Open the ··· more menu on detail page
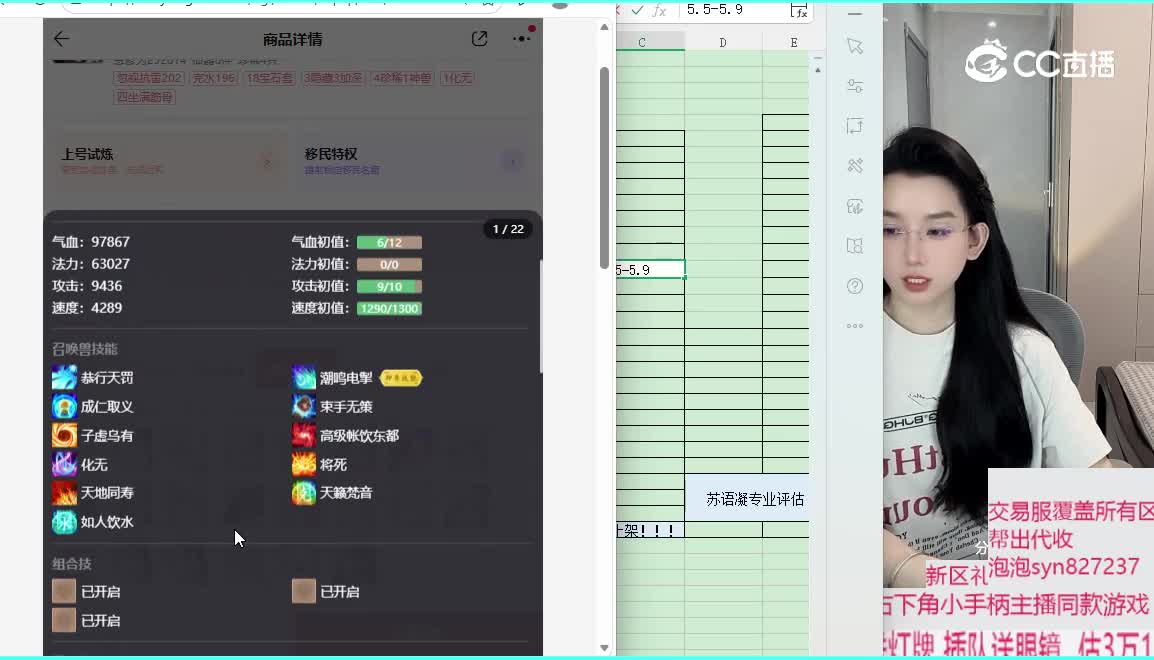Image resolution: width=1154 pixels, height=660 pixels. 519,38
